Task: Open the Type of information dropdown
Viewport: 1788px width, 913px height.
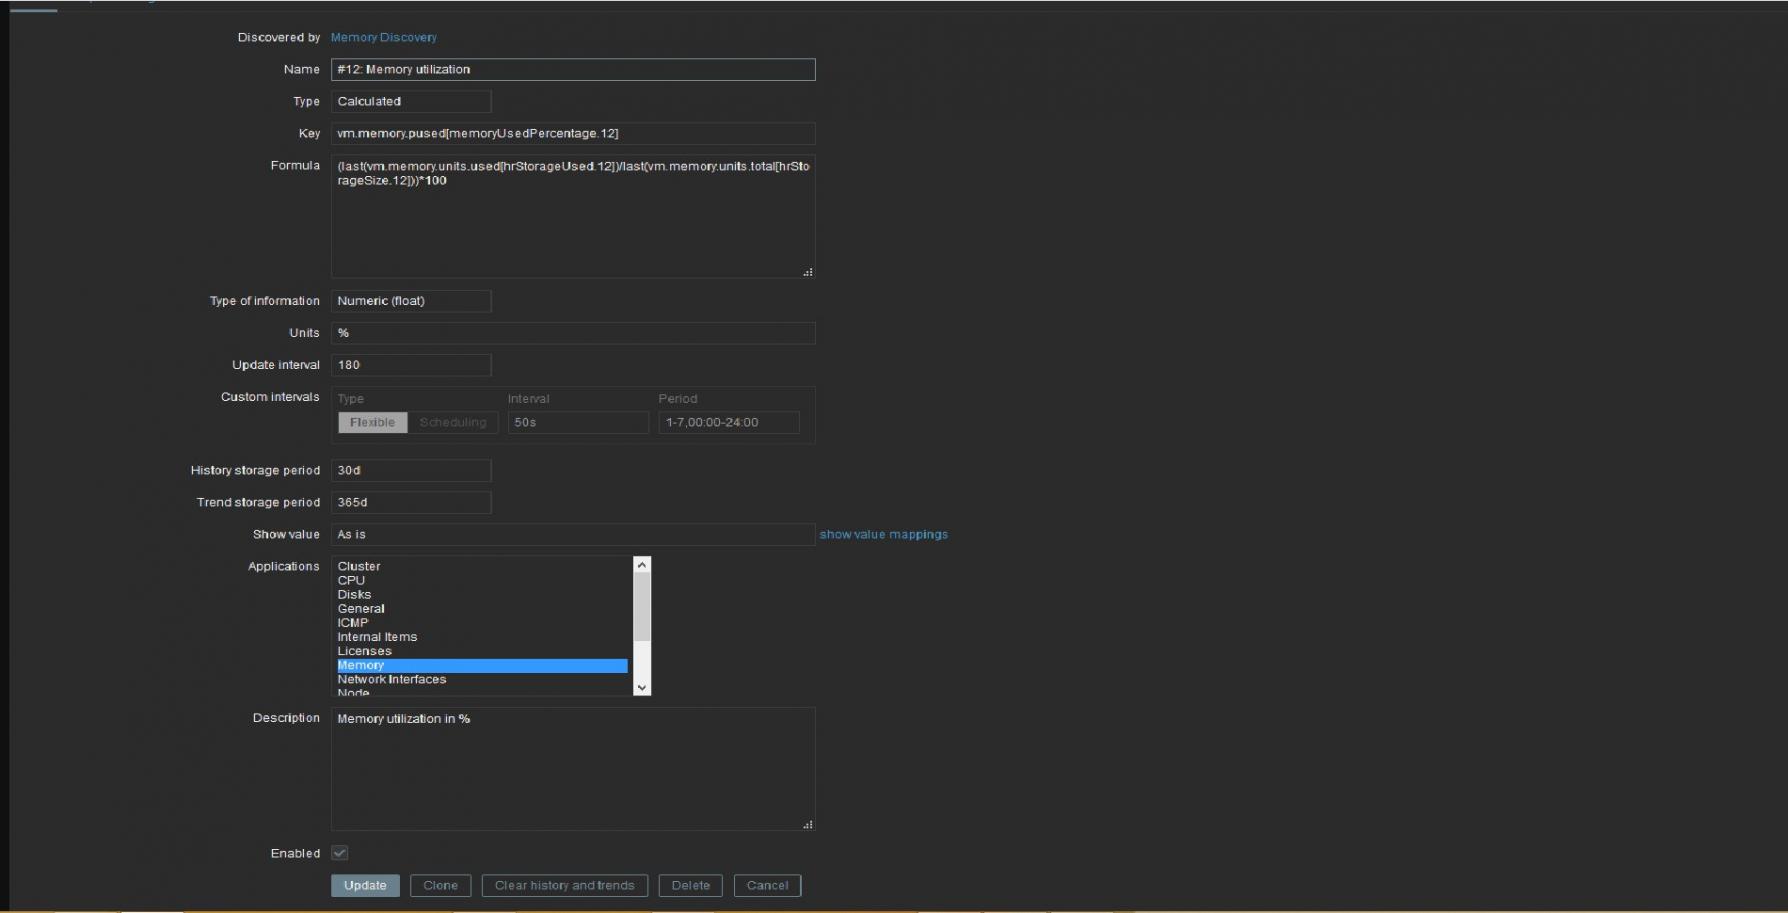Action: click(x=411, y=301)
